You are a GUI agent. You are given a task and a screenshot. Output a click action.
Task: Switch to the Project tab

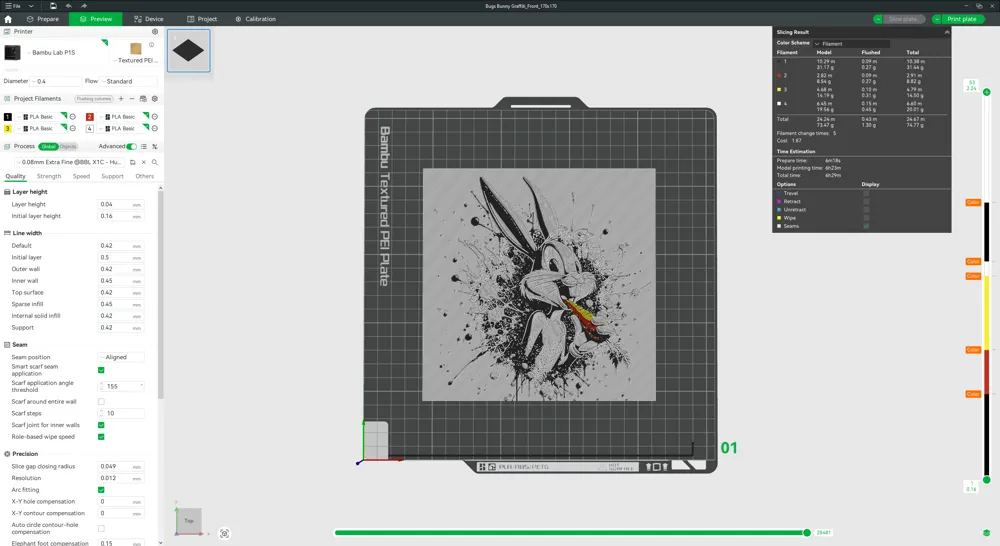click(x=202, y=19)
